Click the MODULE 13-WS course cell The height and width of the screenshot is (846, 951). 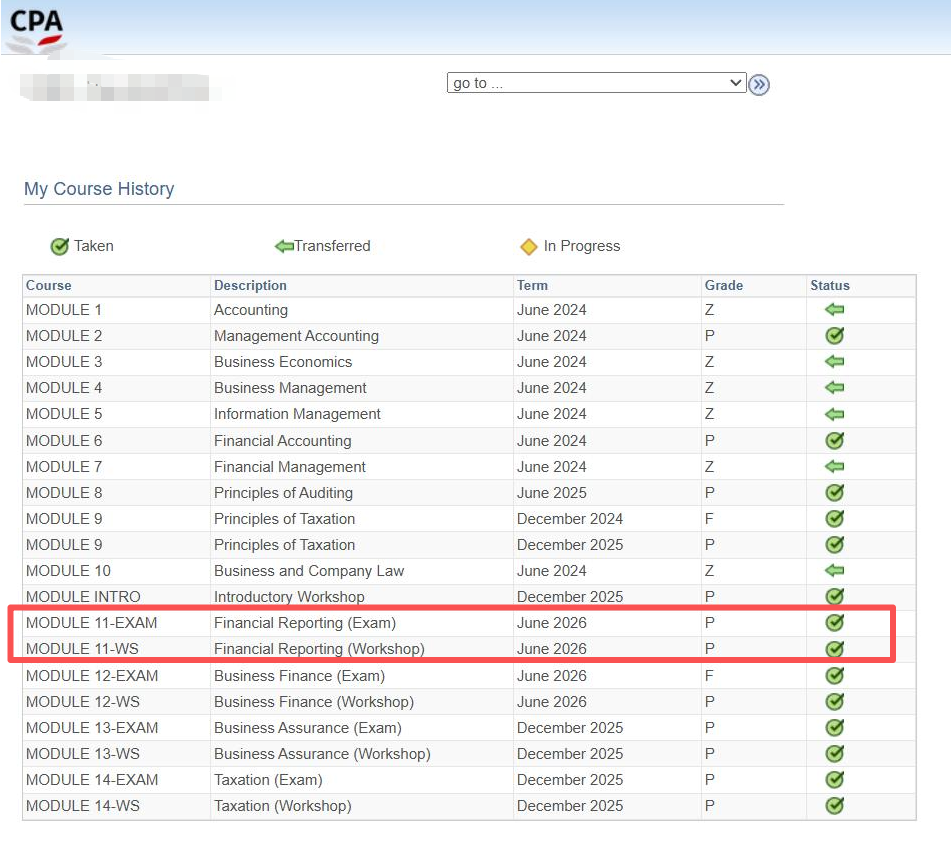tap(117, 754)
